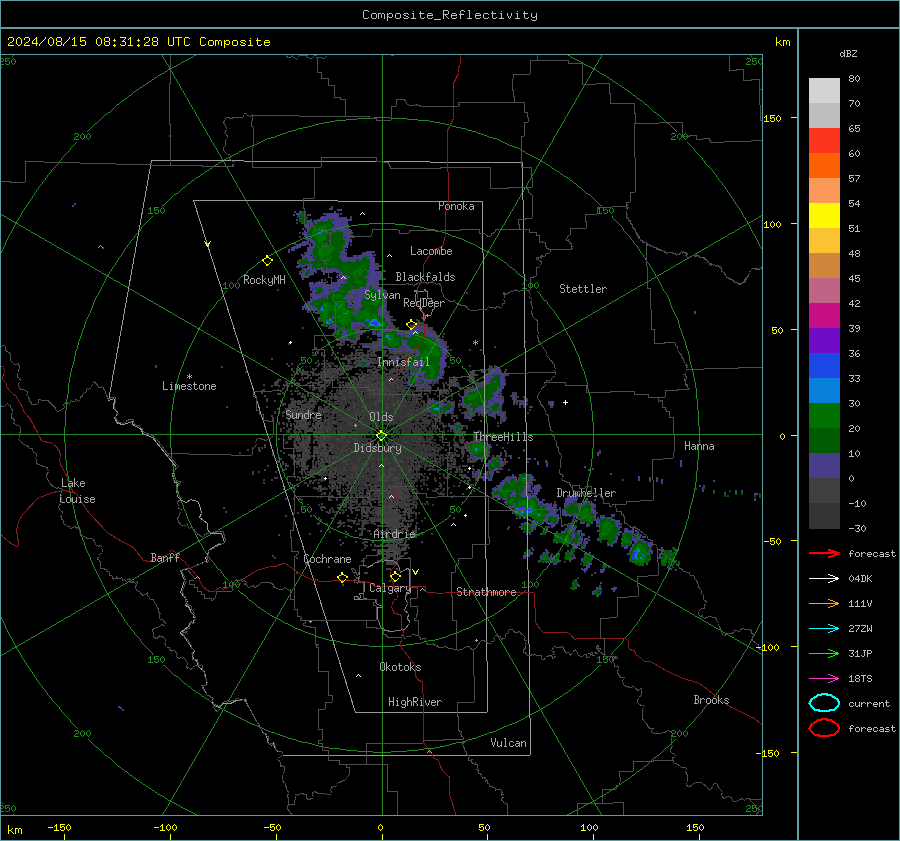Viewport: 900px width, 841px height.
Task: Click the Brooks label
Action: tap(711, 700)
